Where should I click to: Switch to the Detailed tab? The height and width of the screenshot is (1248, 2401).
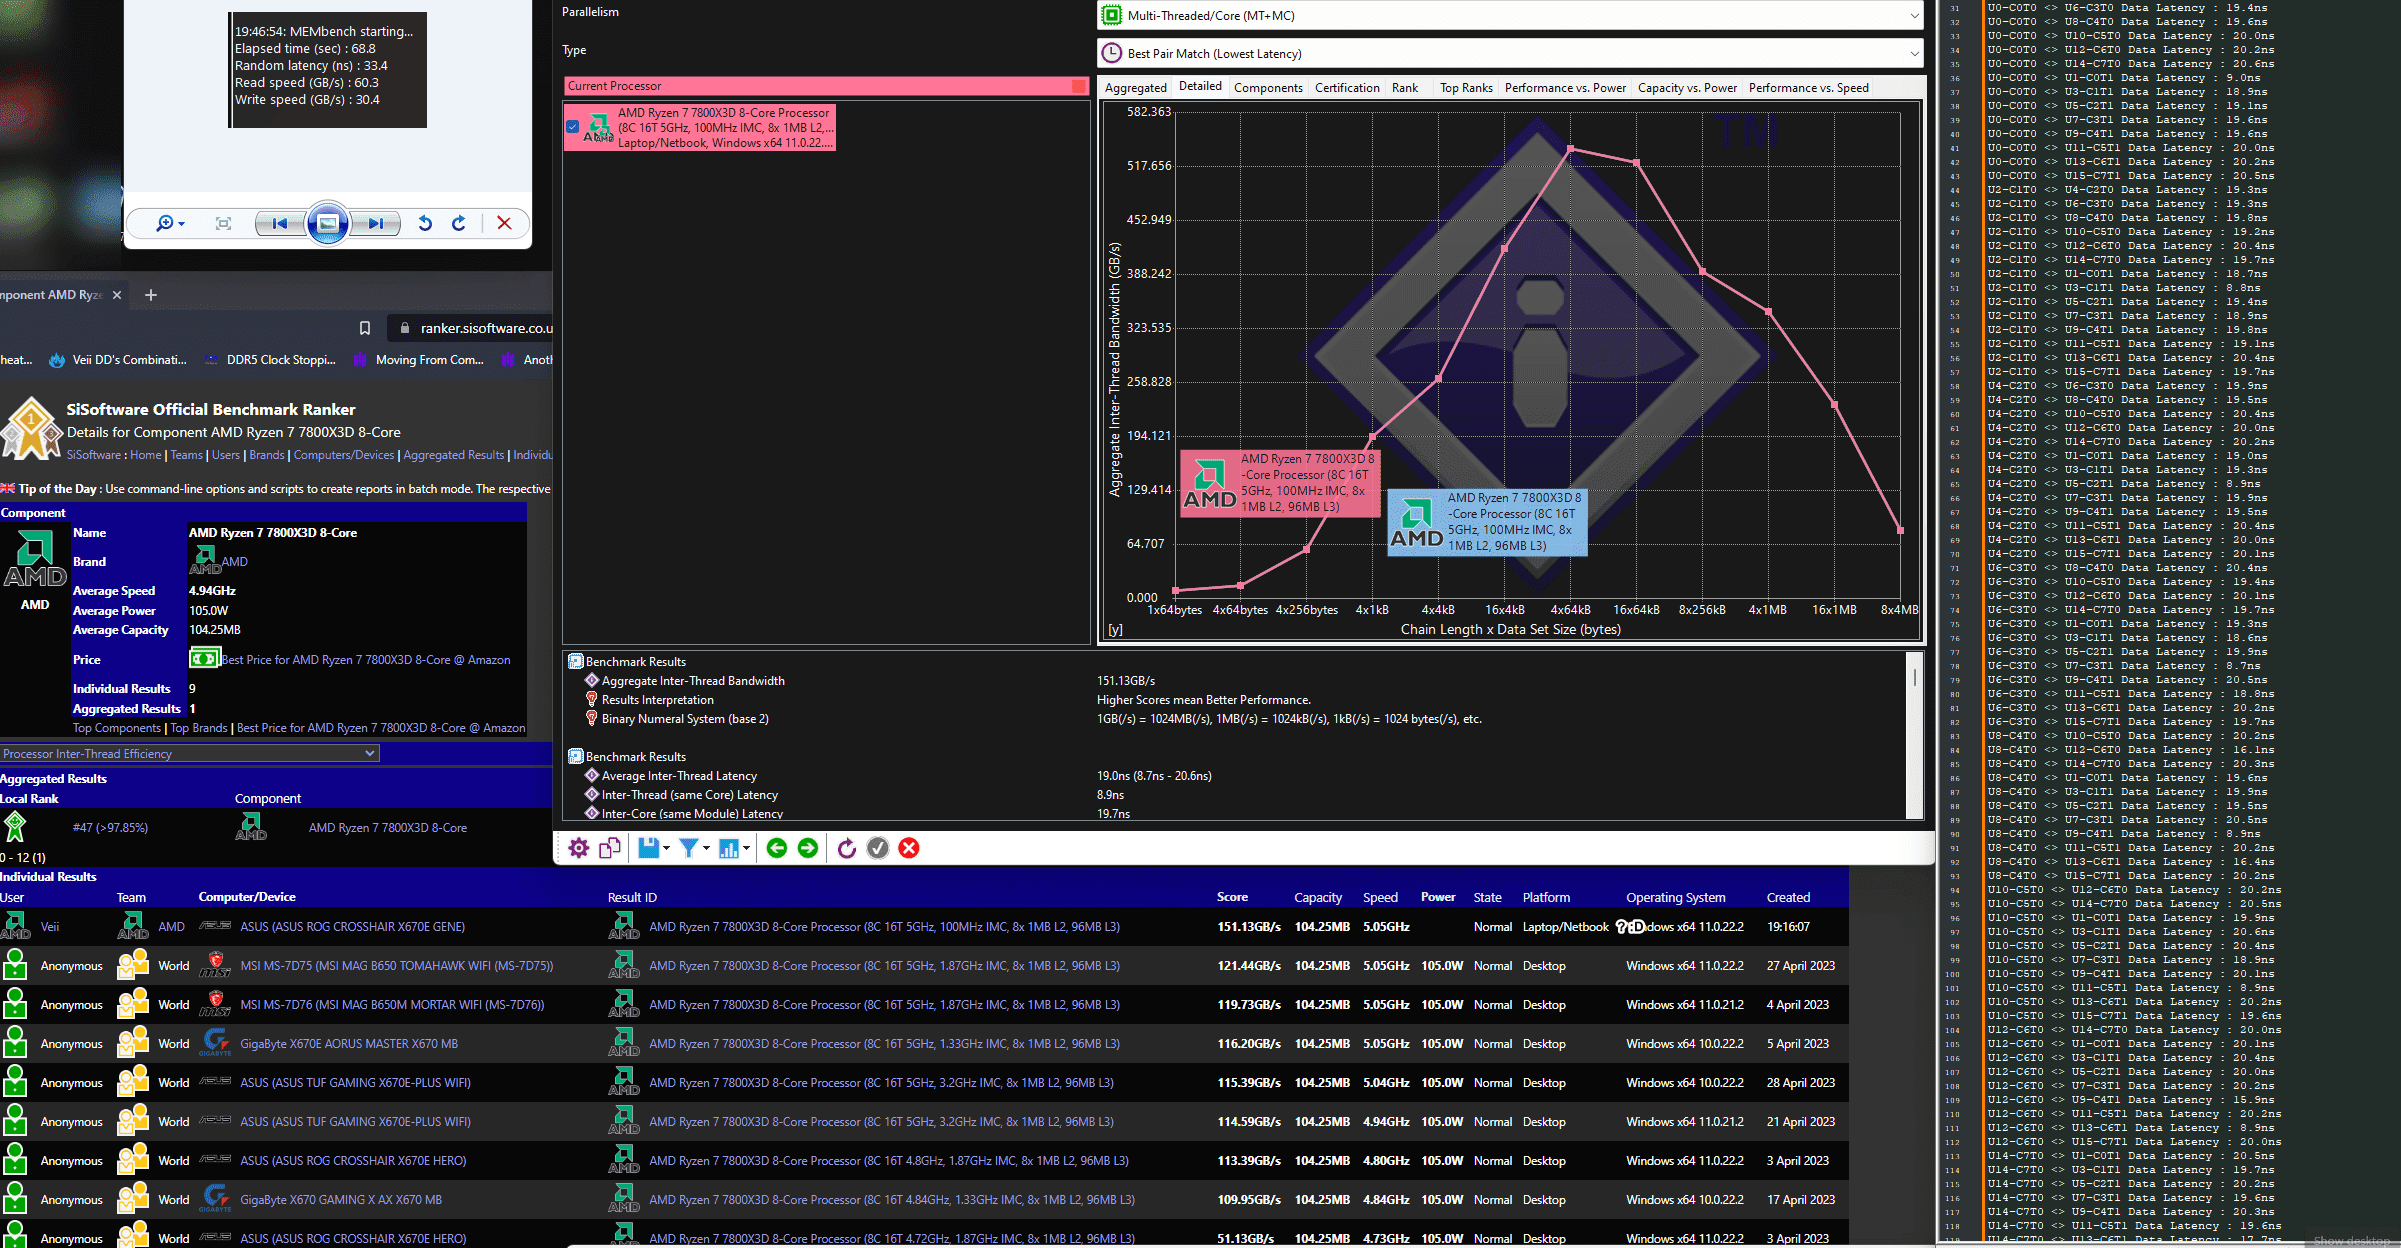click(x=1200, y=86)
